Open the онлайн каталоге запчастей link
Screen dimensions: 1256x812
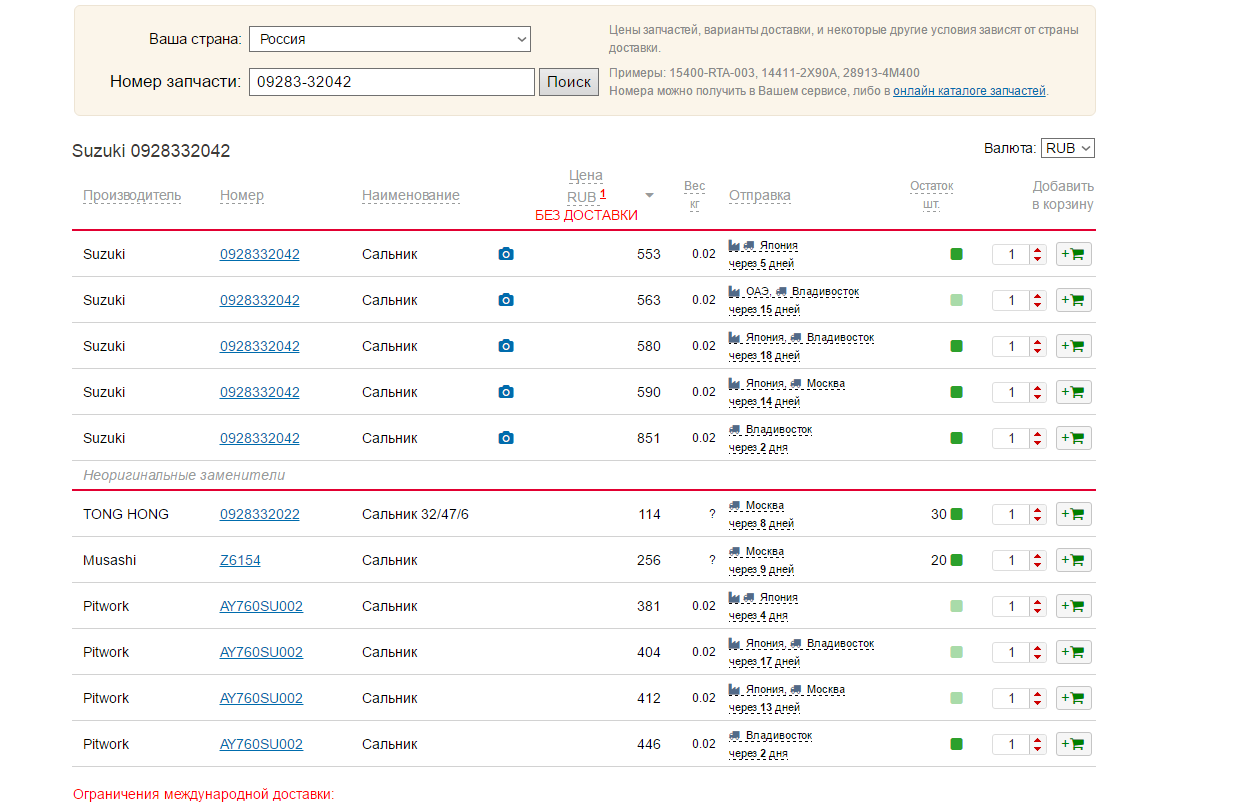[x=968, y=91]
